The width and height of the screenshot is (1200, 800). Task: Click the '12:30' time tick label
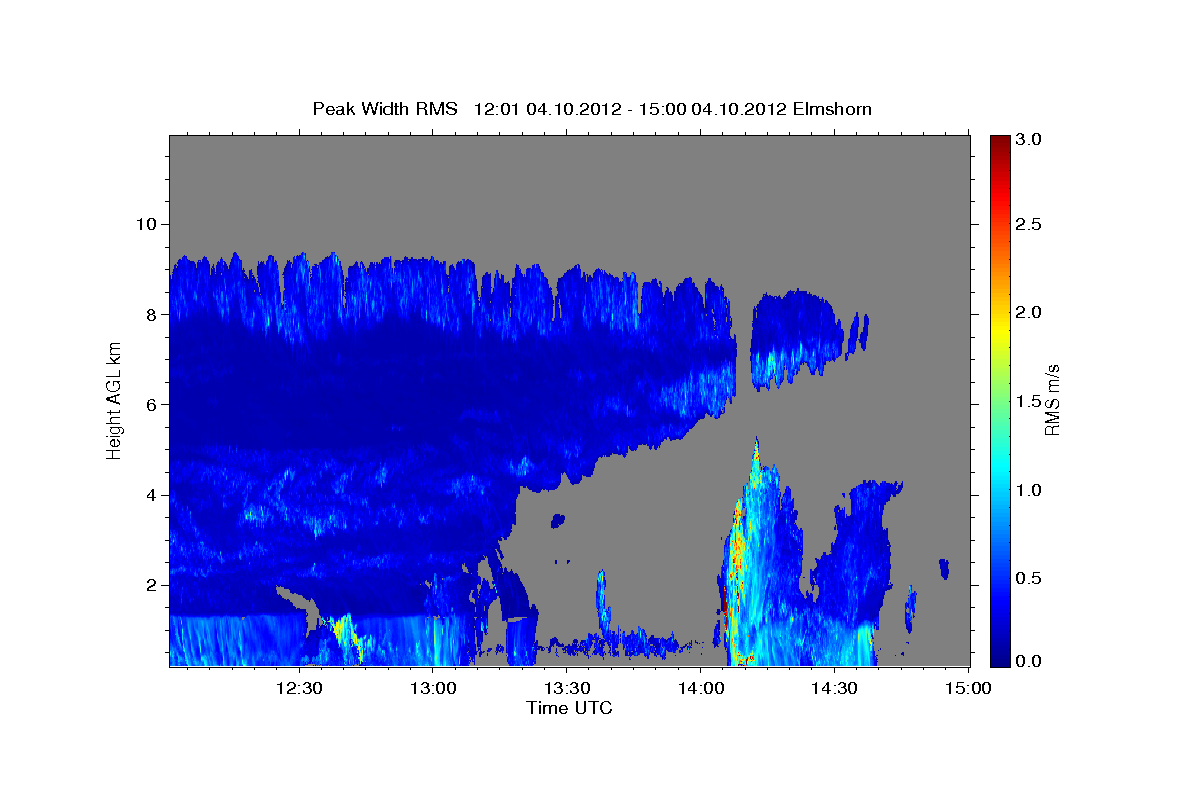click(298, 688)
